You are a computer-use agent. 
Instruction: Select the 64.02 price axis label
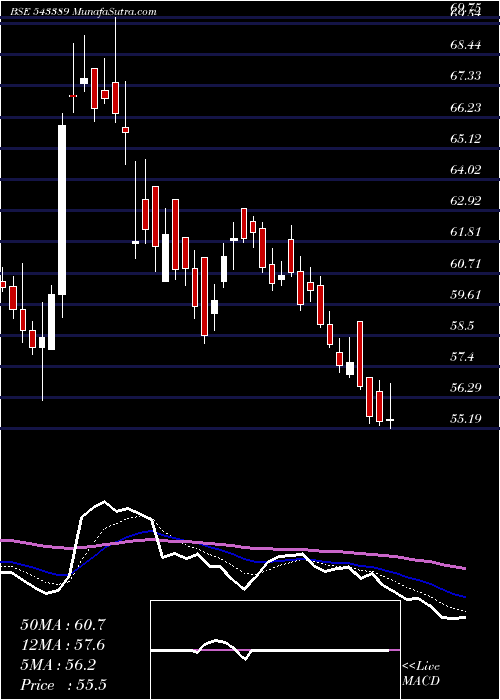coord(466,170)
